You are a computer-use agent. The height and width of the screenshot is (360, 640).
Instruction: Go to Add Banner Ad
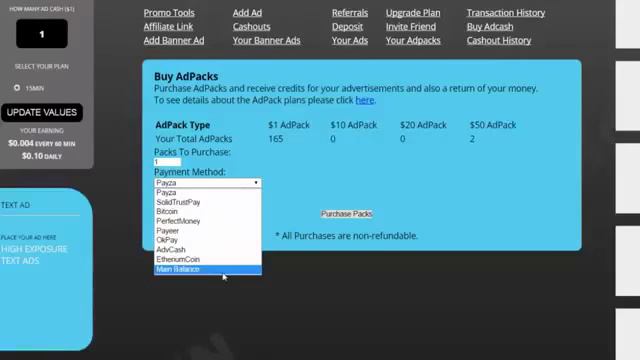tap(174, 41)
